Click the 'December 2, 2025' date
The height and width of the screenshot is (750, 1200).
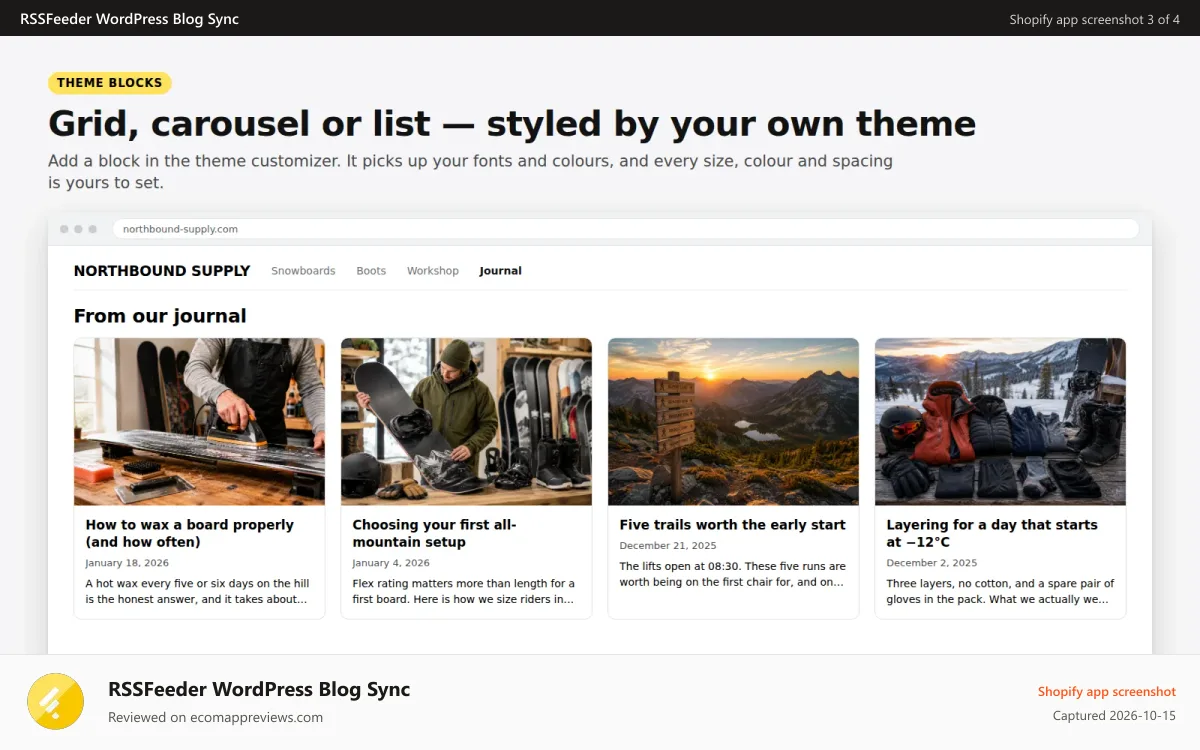[932, 563]
